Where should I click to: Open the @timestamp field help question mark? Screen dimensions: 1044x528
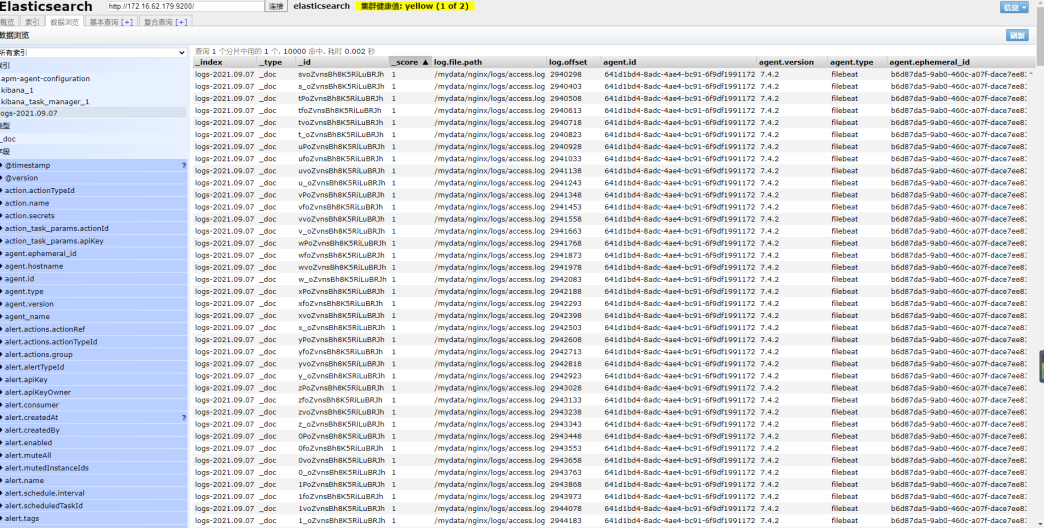coord(184,165)
